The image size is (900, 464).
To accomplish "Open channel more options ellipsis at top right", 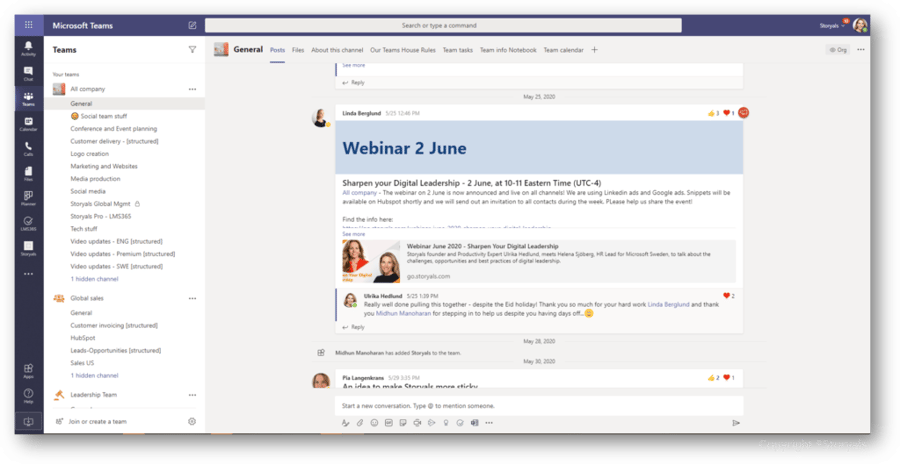I will [x=860, y=50].
